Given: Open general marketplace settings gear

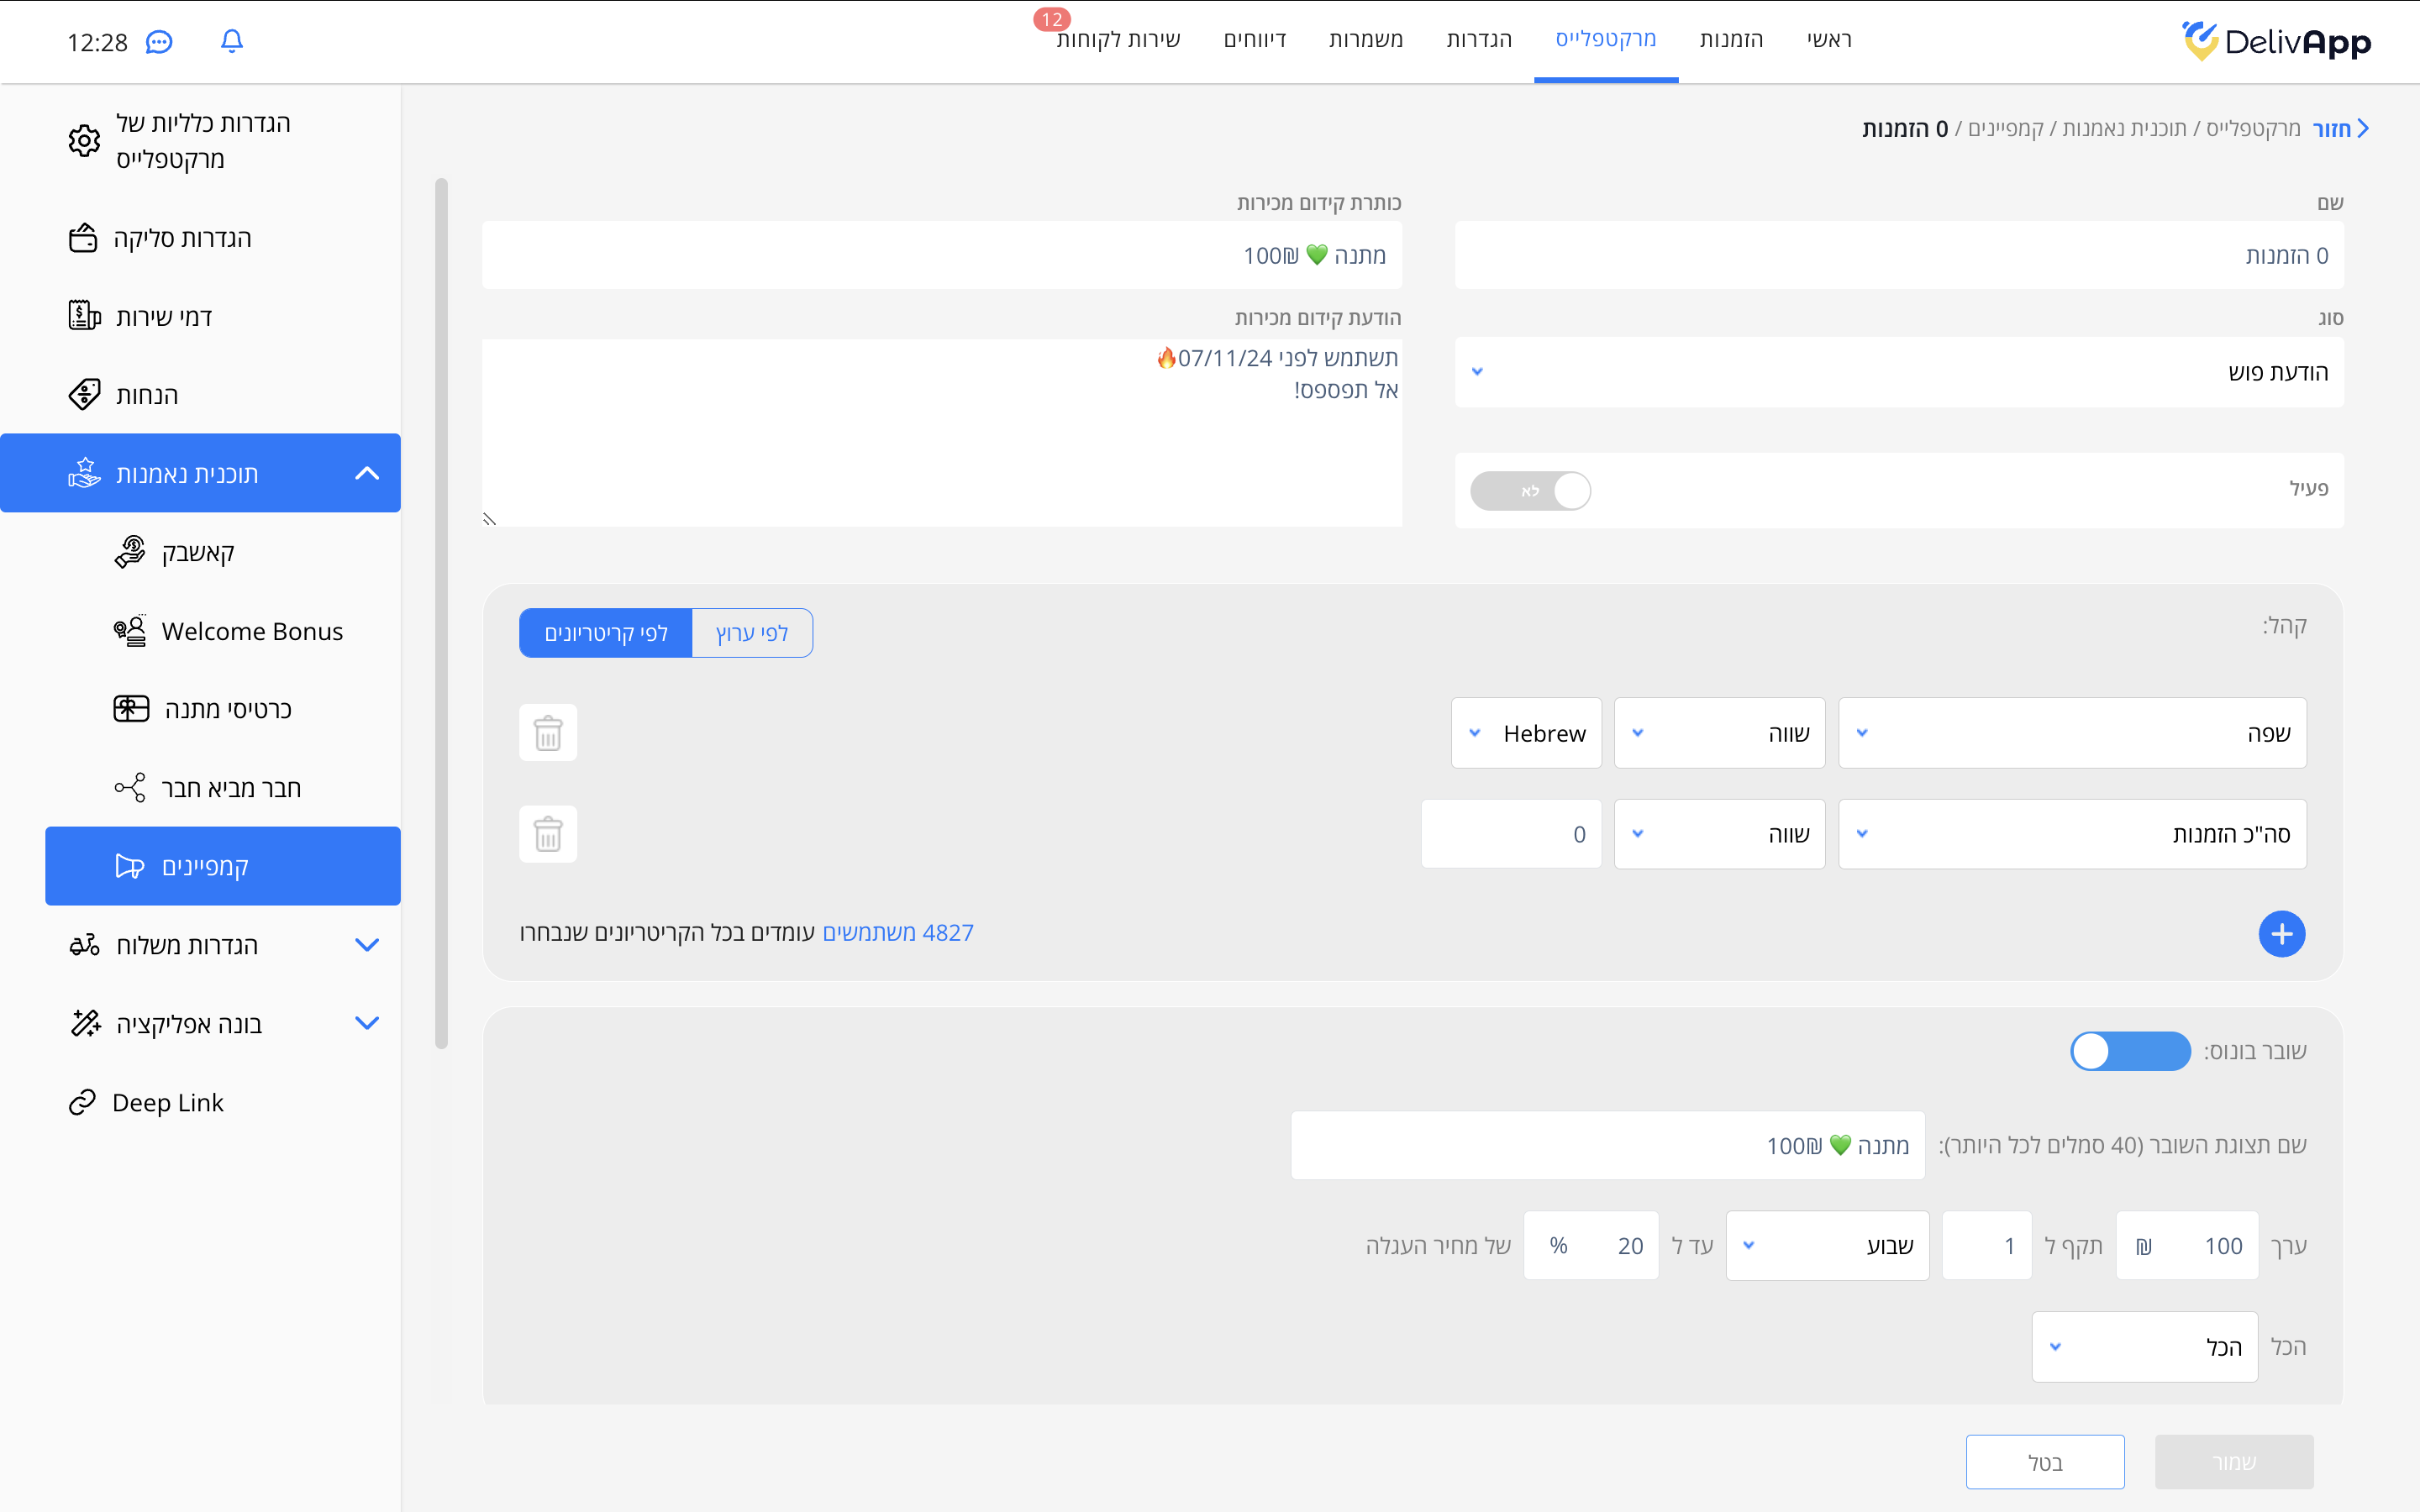Looking at the screenshot, I should click(x=84, y=141).
